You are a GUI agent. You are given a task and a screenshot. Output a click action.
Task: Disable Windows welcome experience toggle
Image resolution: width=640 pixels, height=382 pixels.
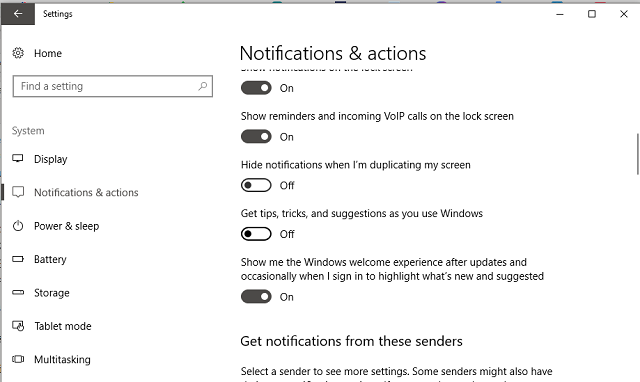pyautogui.click(x=256, y=297)
